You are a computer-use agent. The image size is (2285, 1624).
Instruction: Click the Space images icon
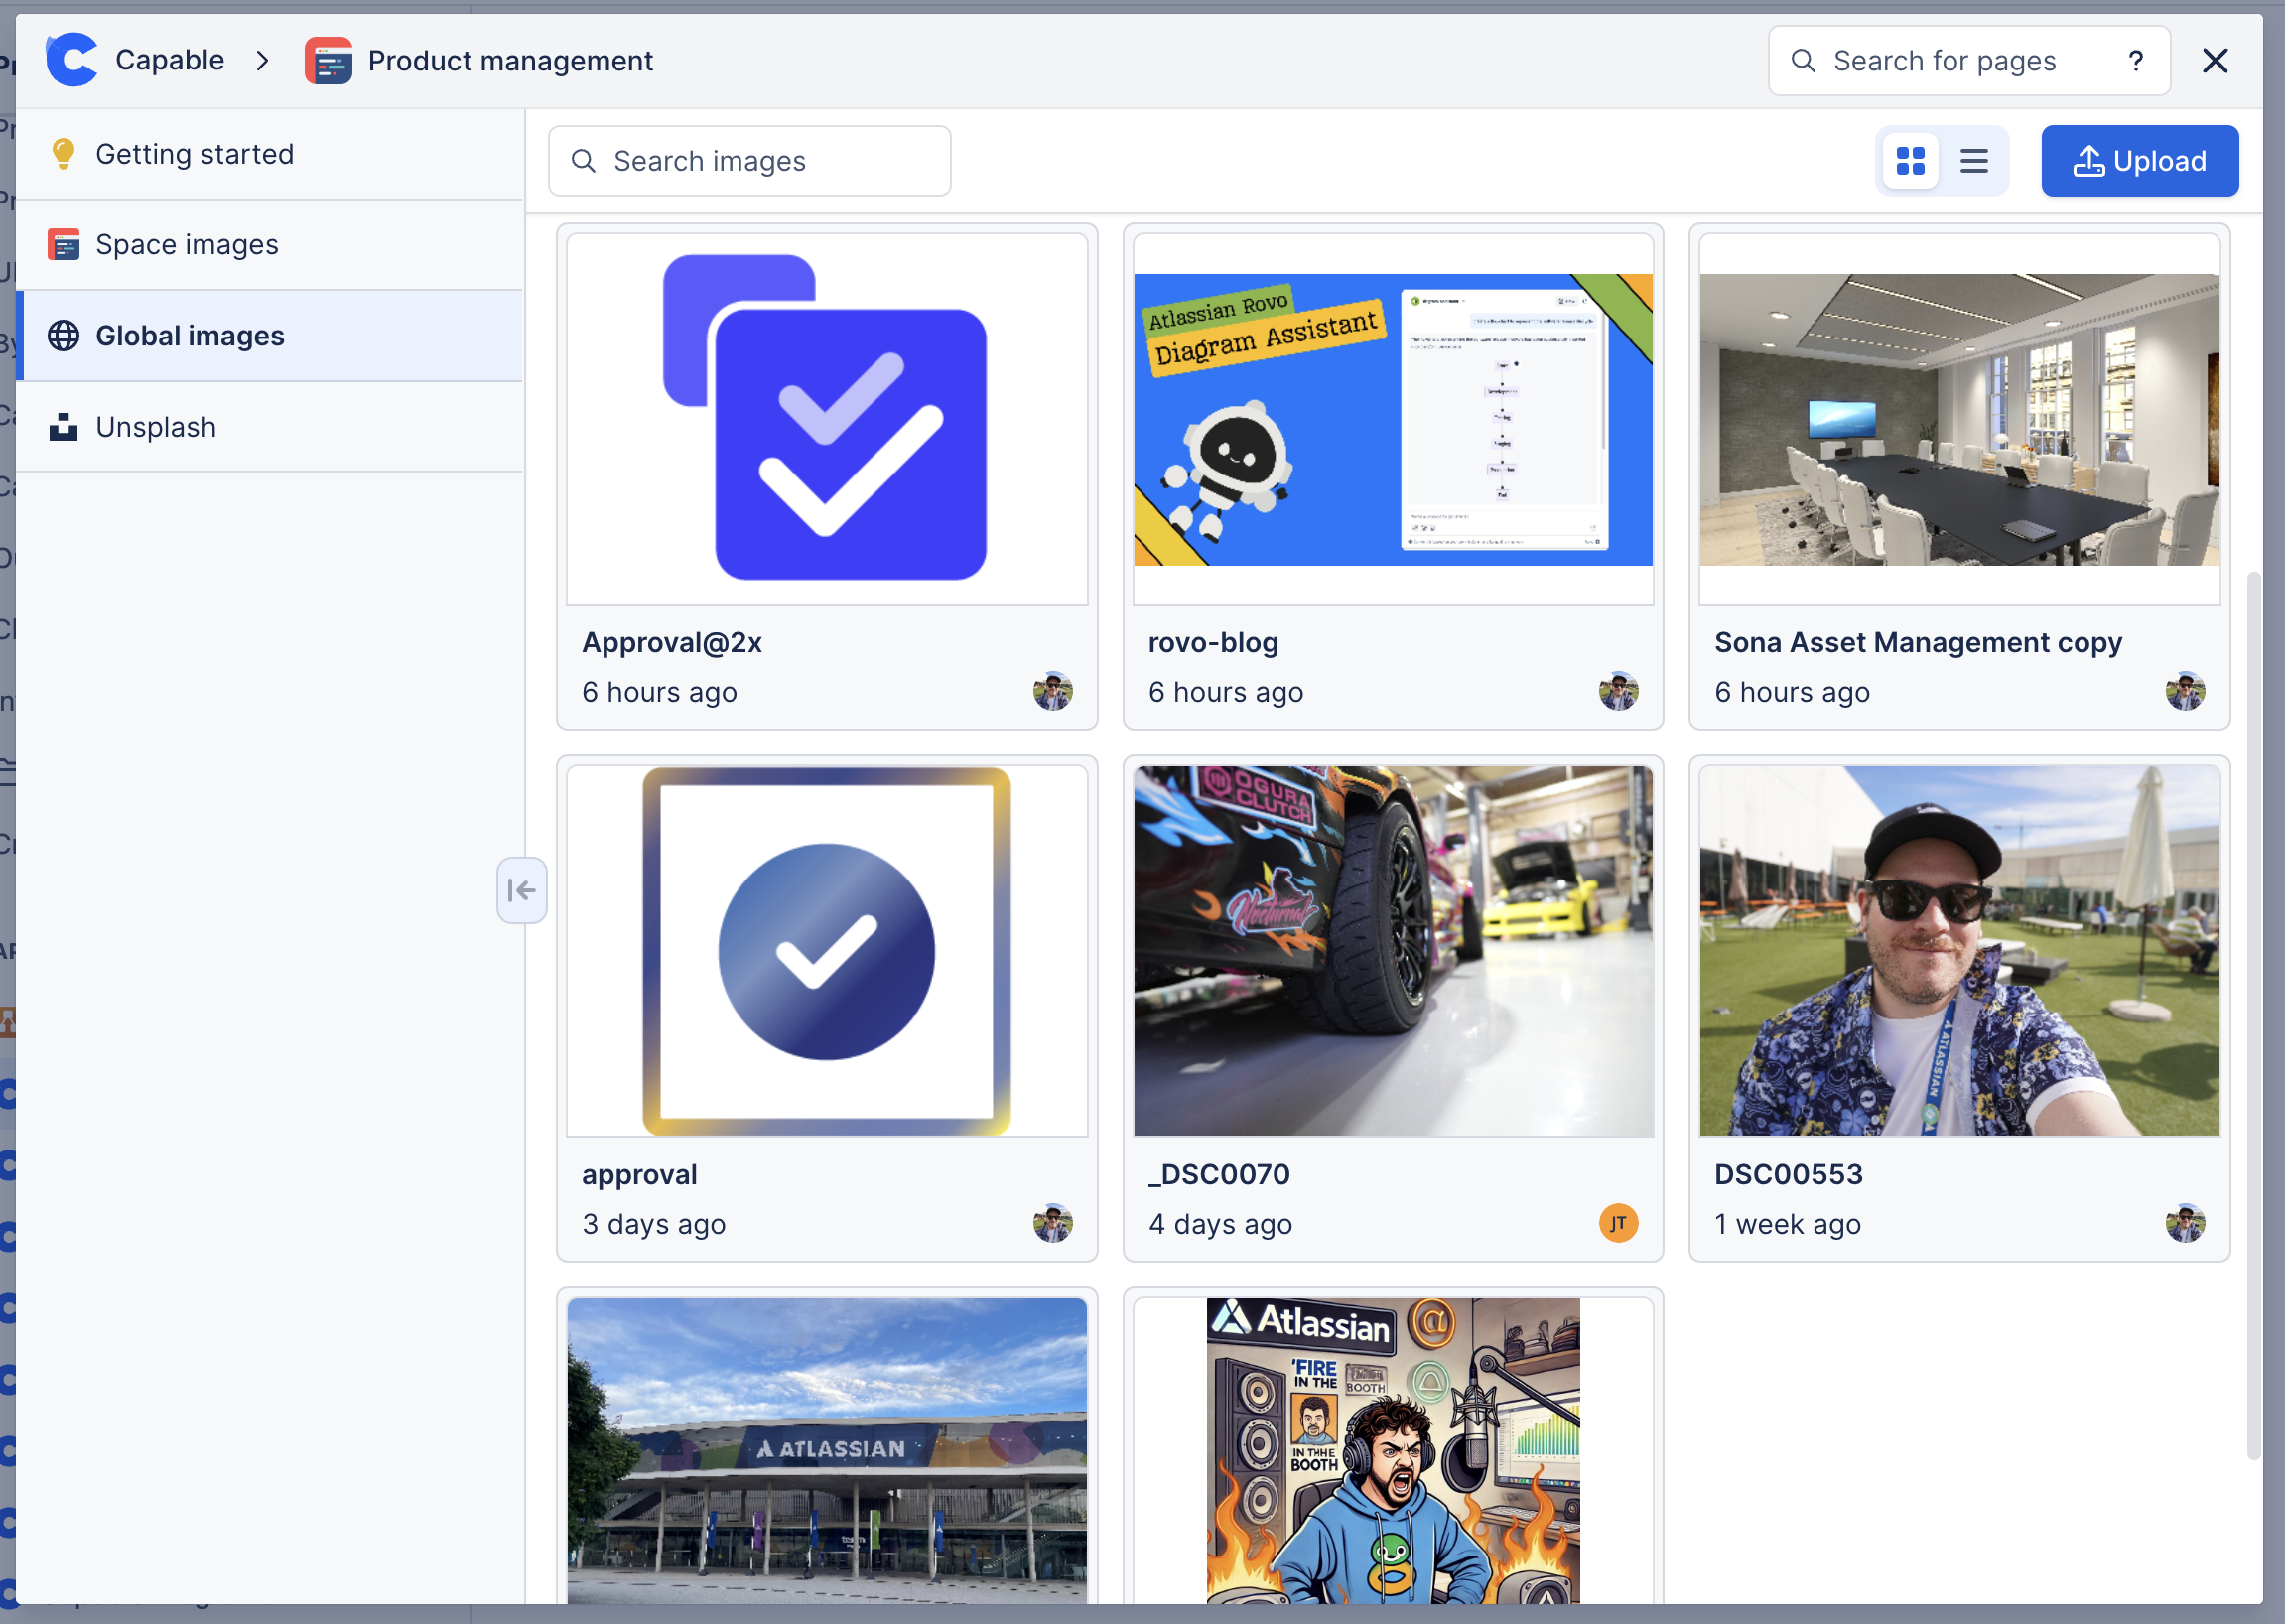tap(63, 245)
